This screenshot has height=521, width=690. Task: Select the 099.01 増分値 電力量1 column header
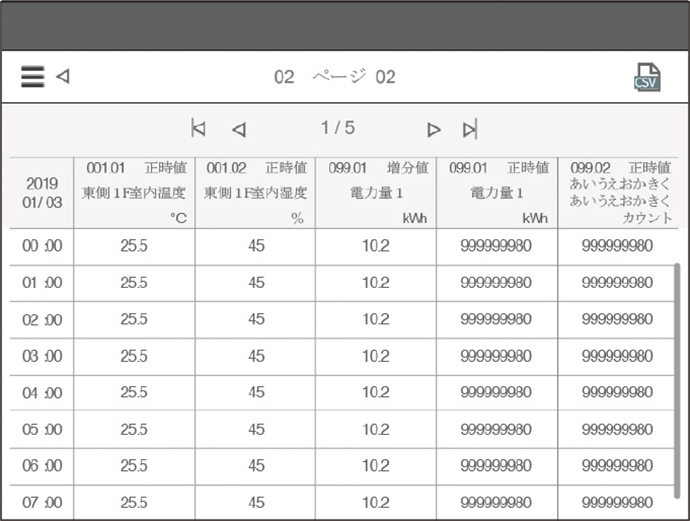(376, 193)
